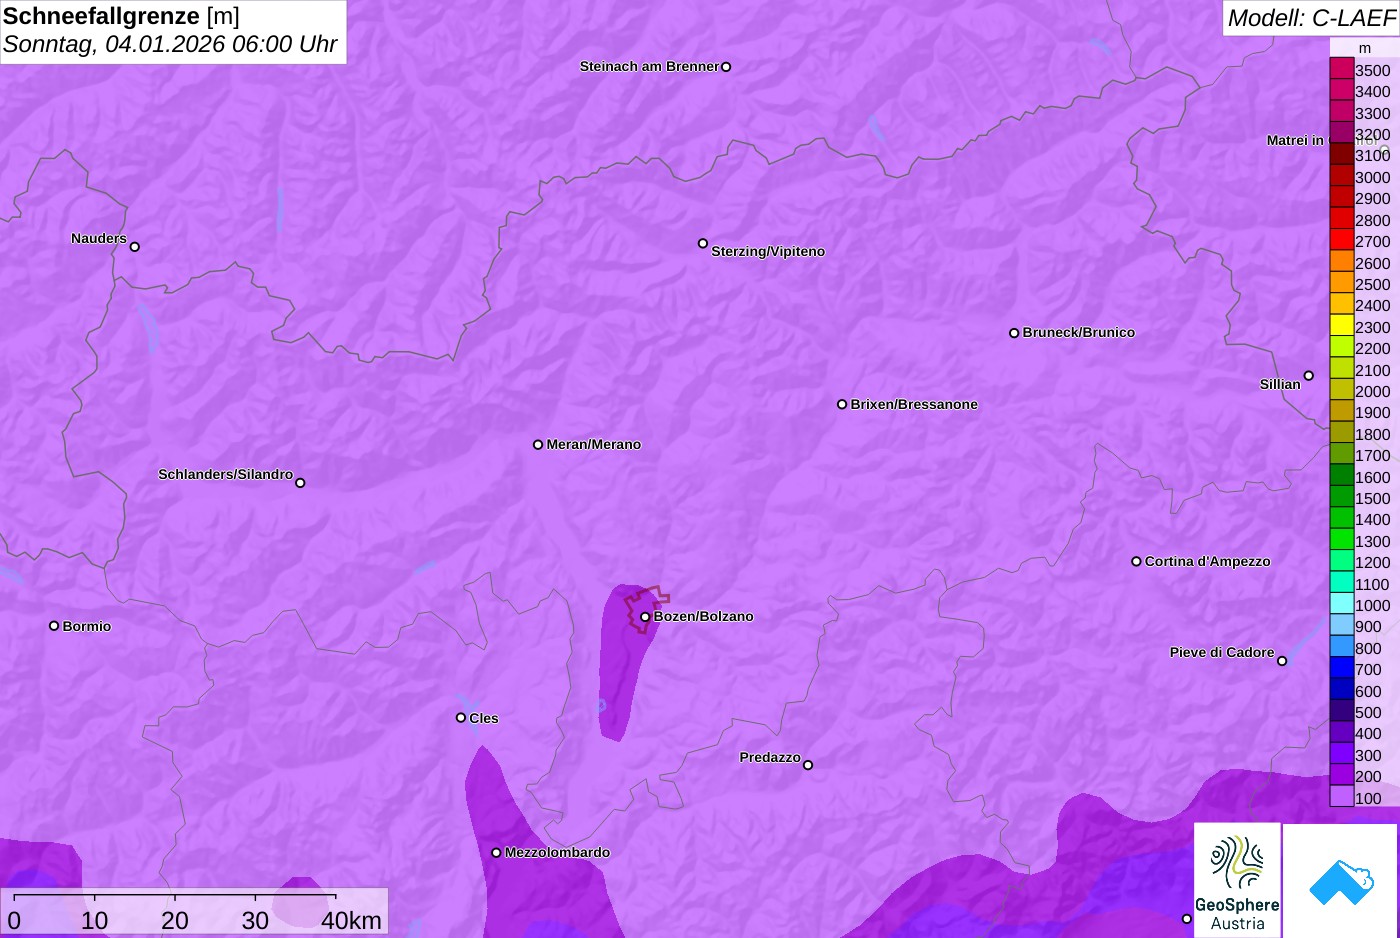Click the Predazzo marker dot
Image resolution: width=1400 pixels, height=938 pixels.
[808, 765]
